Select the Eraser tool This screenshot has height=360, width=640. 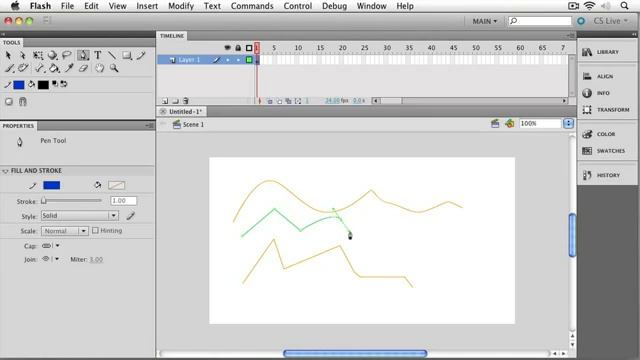[x=83, y=68]
